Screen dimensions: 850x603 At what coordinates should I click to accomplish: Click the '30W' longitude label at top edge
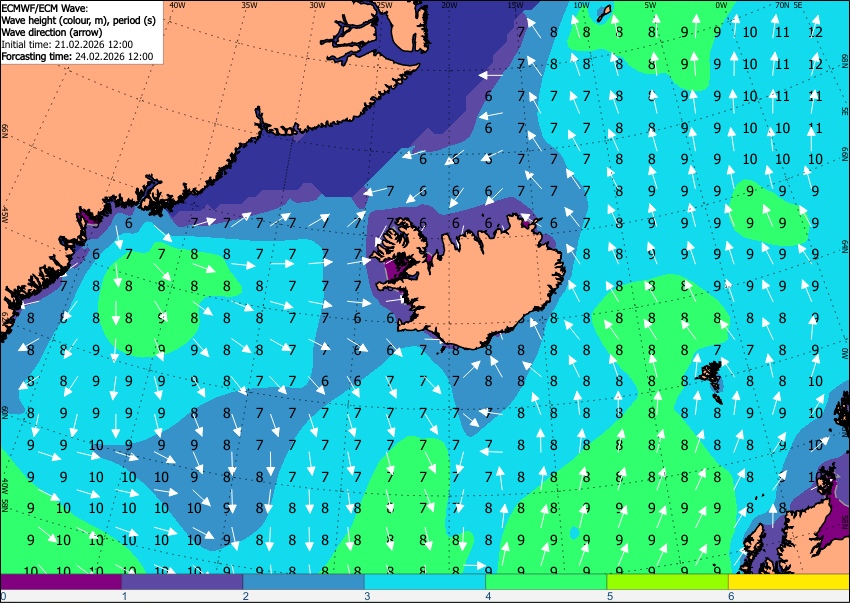tap(317, 5)
